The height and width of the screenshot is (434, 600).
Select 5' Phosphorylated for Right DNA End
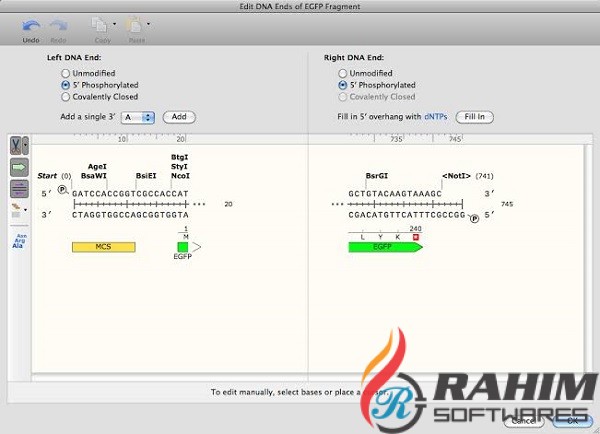342,85
